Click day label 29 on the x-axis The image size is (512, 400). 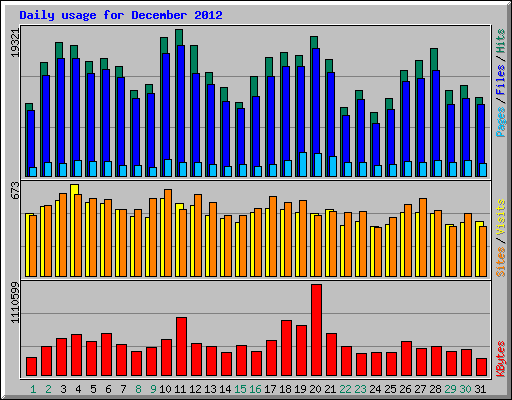[x=450, y=389]
